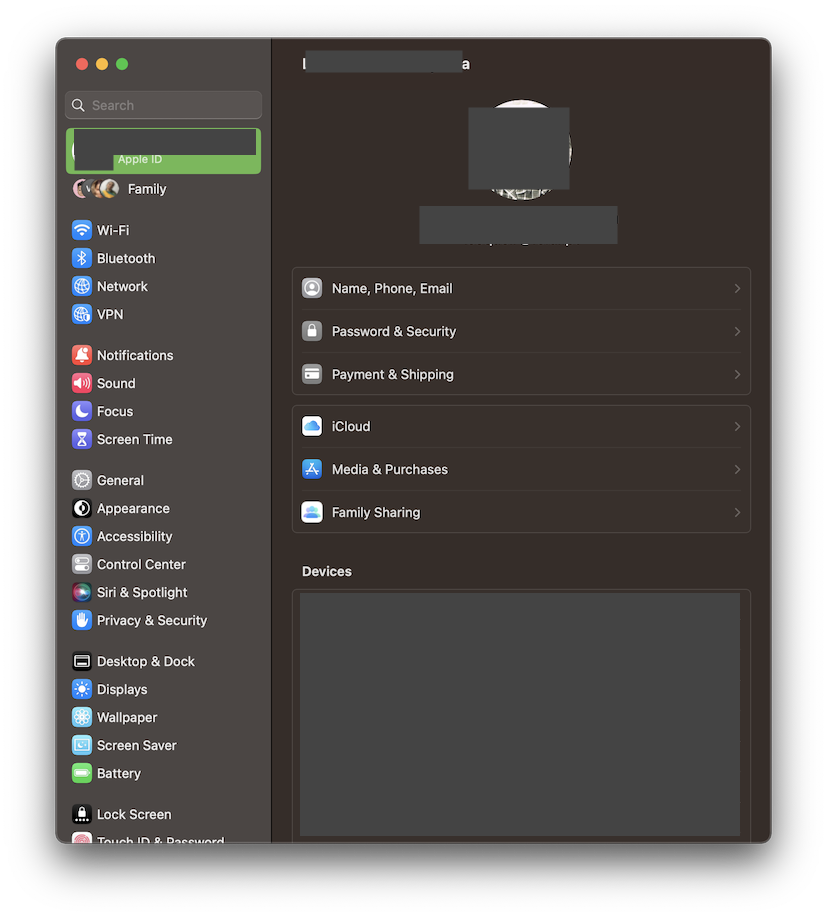Screen dimensions: 827x917
Task: Open the Name, Phone, Email label
Action: [392, 289]
